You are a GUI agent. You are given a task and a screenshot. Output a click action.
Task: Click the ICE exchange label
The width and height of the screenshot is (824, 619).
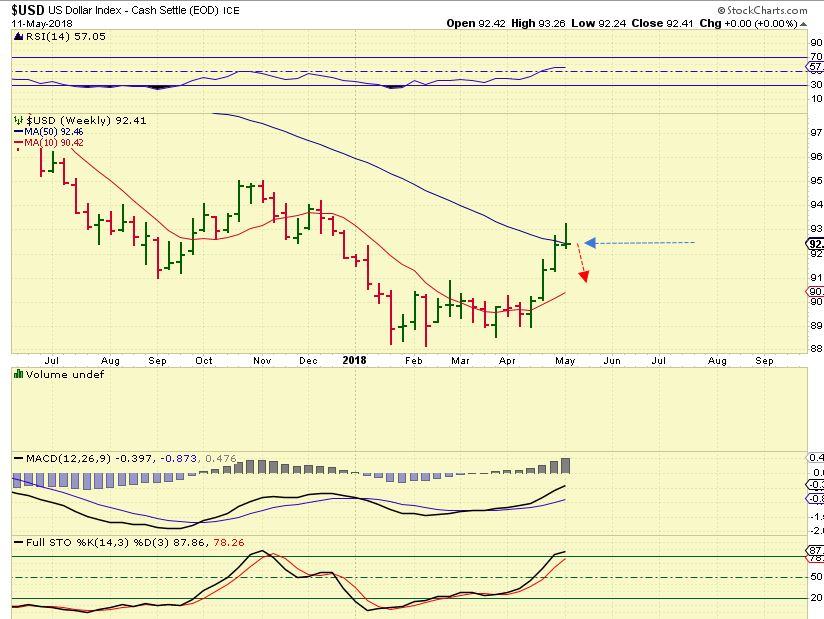[x=231, y=11]
